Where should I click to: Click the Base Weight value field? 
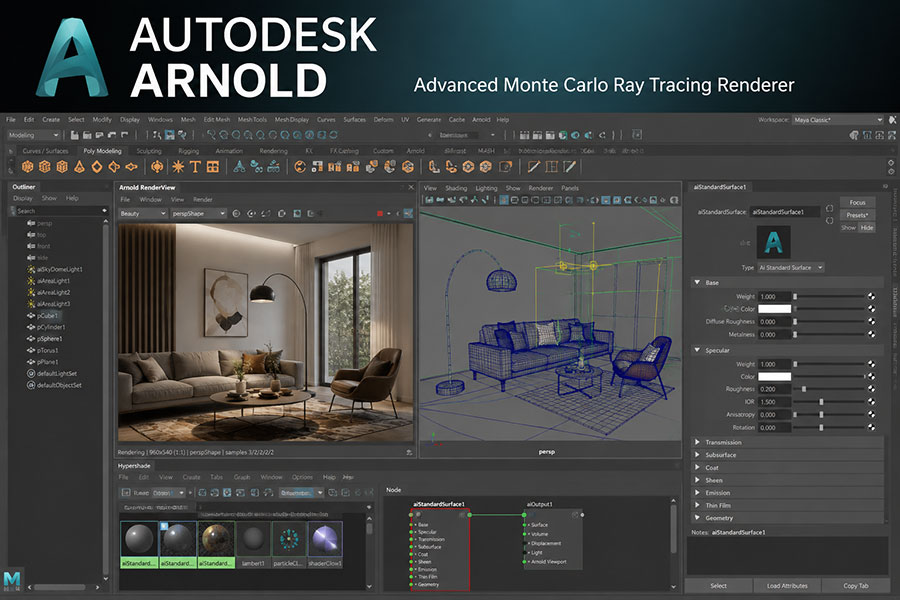[774, 297]
